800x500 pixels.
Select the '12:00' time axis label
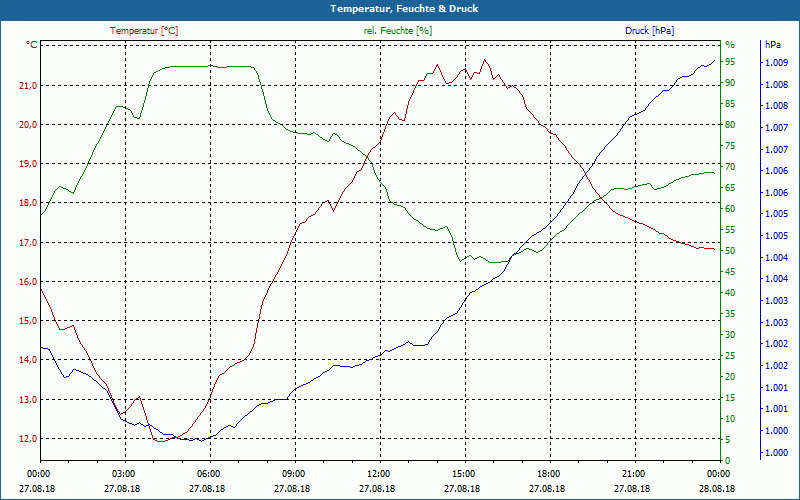[378, 473]
